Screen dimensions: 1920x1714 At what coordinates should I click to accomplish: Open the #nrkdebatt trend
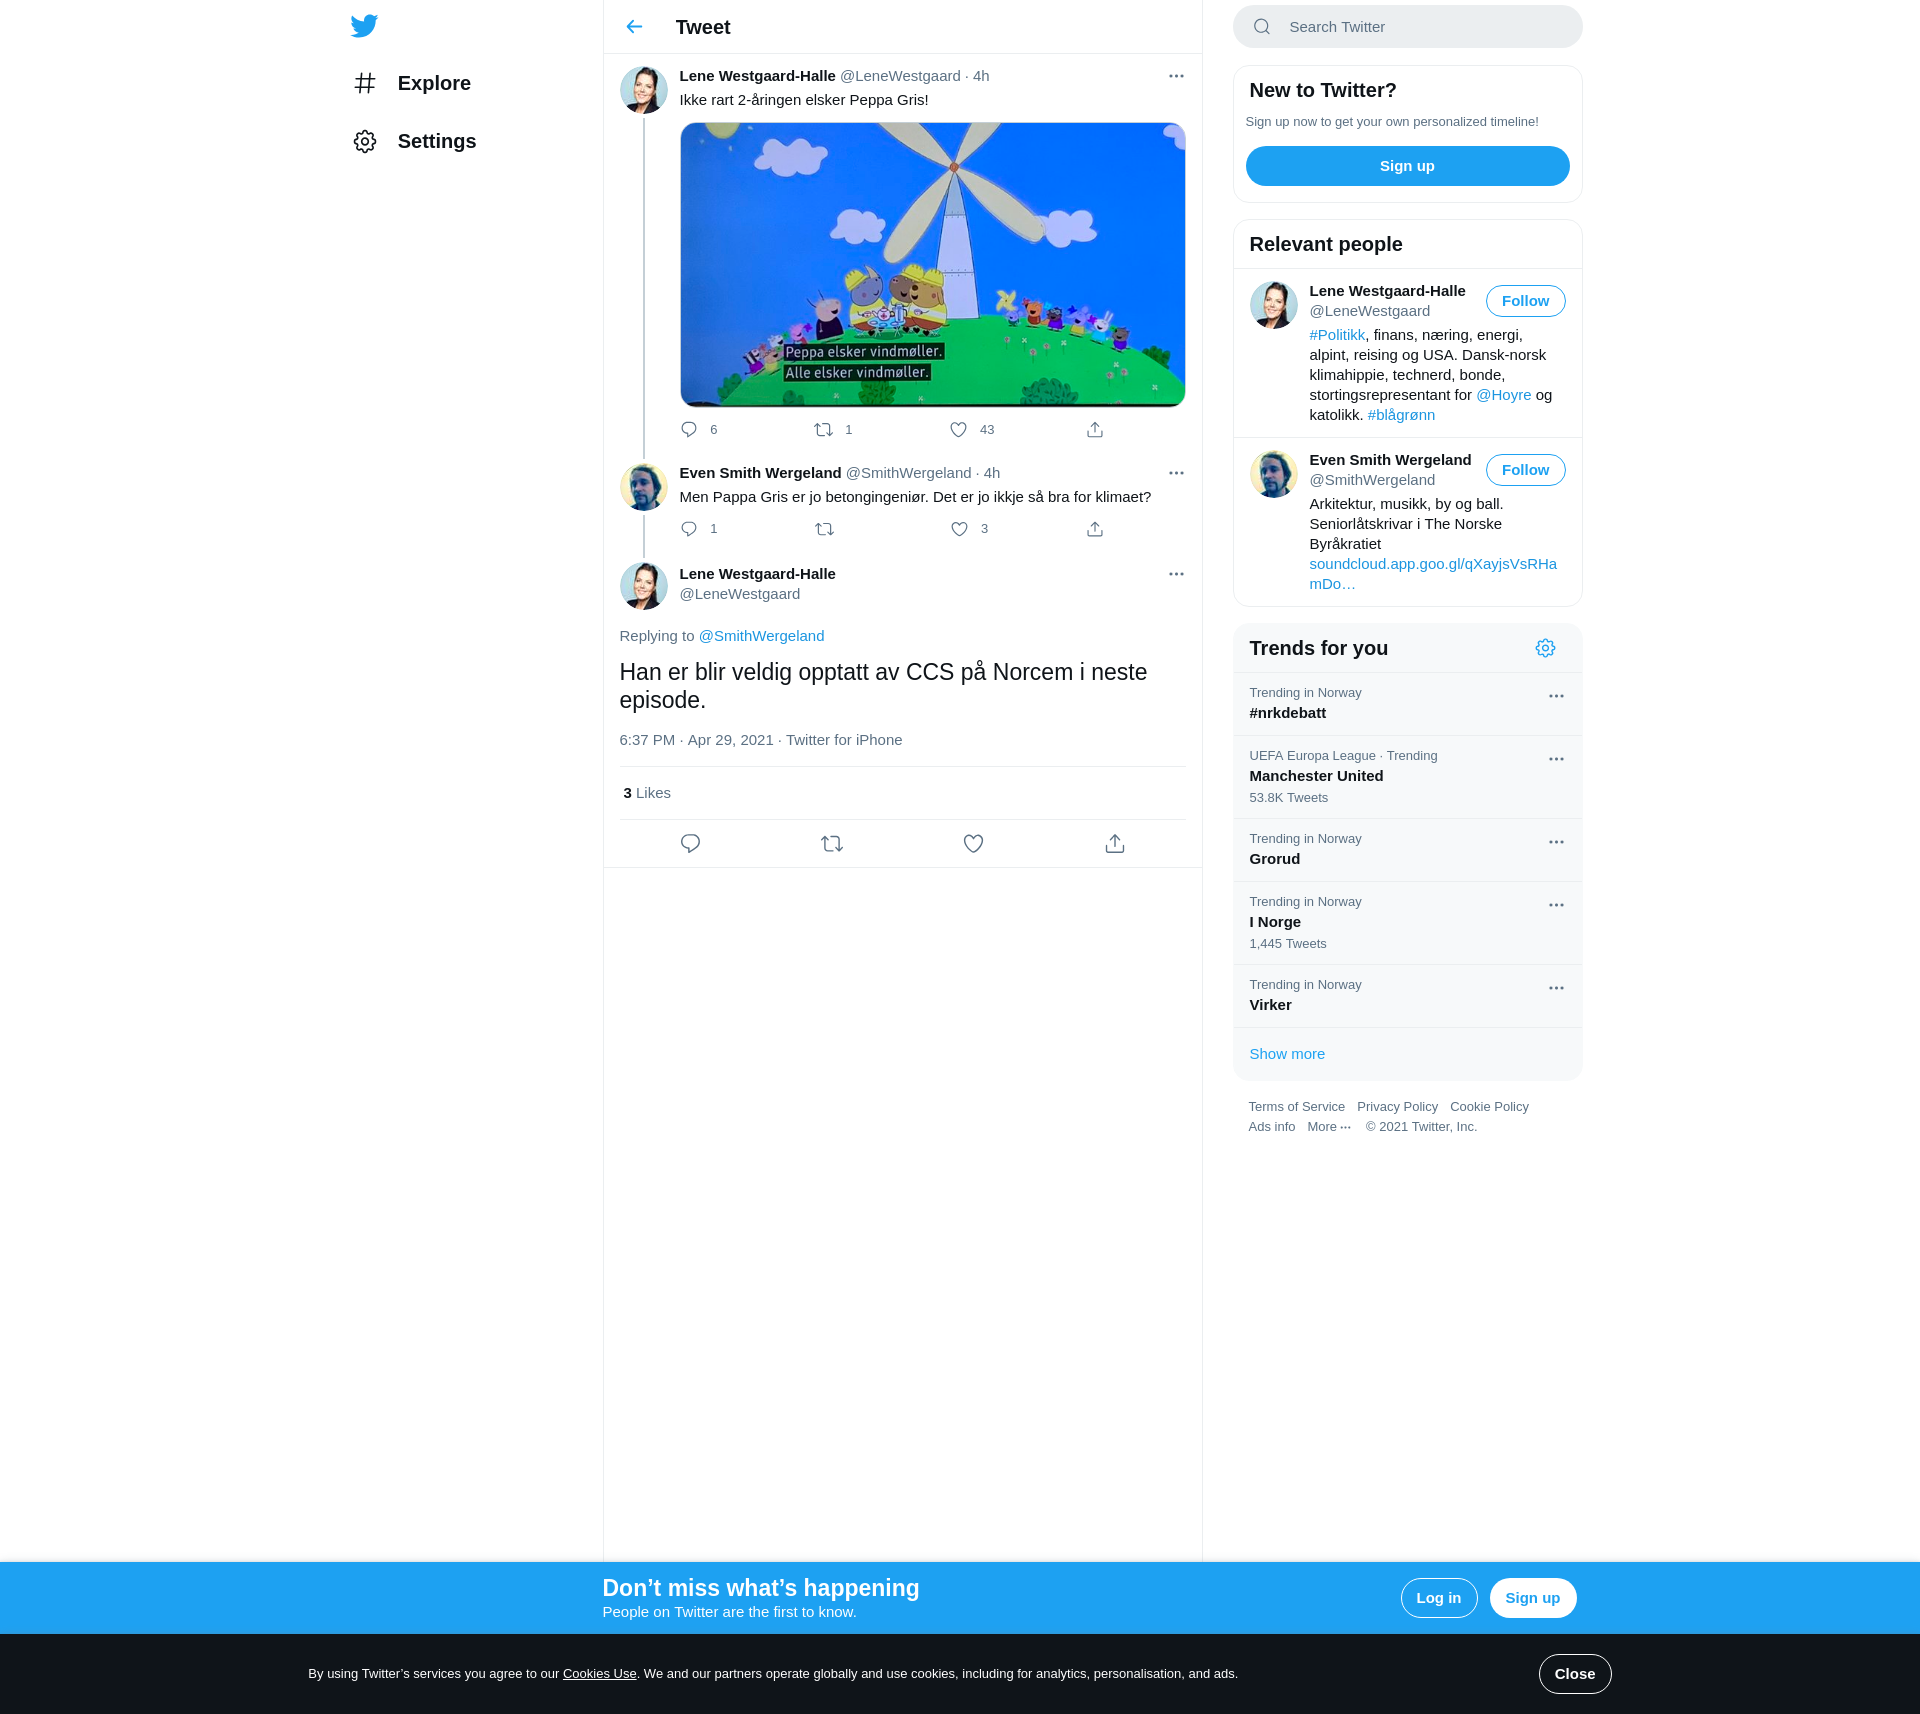coord(1407,704)
